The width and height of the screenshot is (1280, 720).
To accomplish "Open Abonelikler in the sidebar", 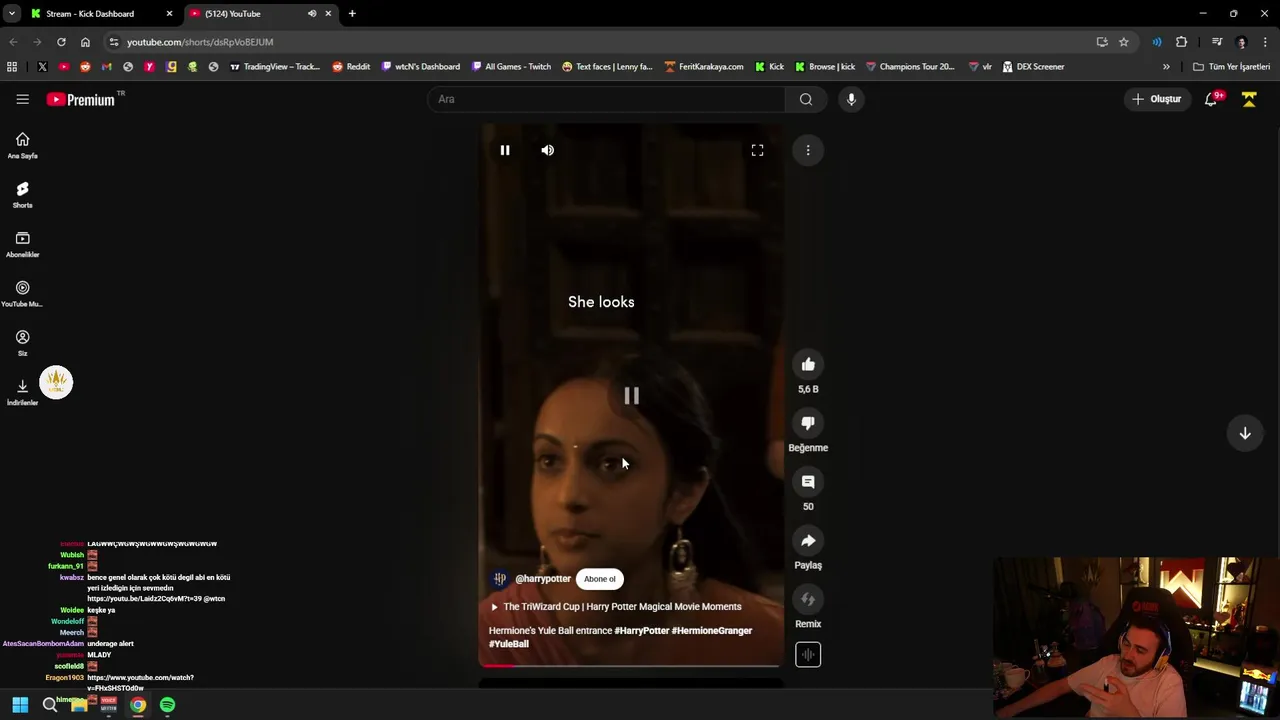I will [x=22, y=245].
